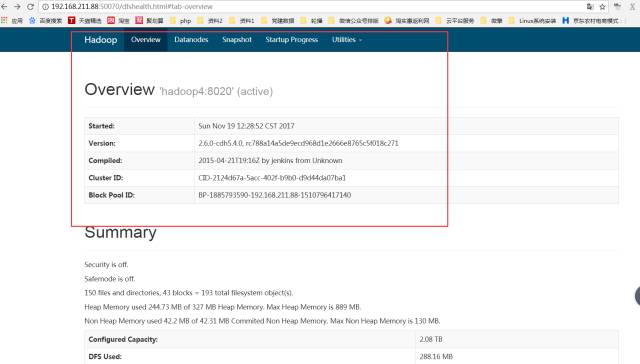Open the Juhuasuan bookmark icon
Image resolution: width=640 pixels, height=364 pixels.
click(x=139, y=20)
